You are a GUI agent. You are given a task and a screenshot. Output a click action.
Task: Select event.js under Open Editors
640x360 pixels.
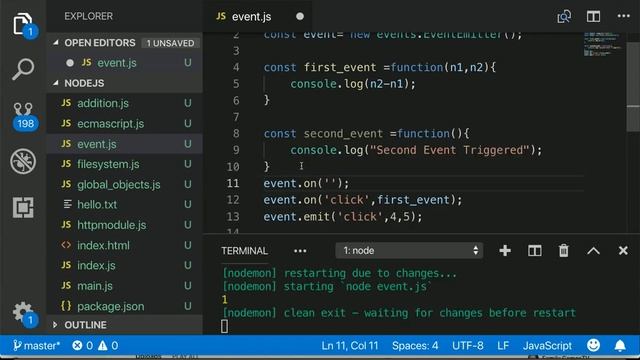point(124,63)
